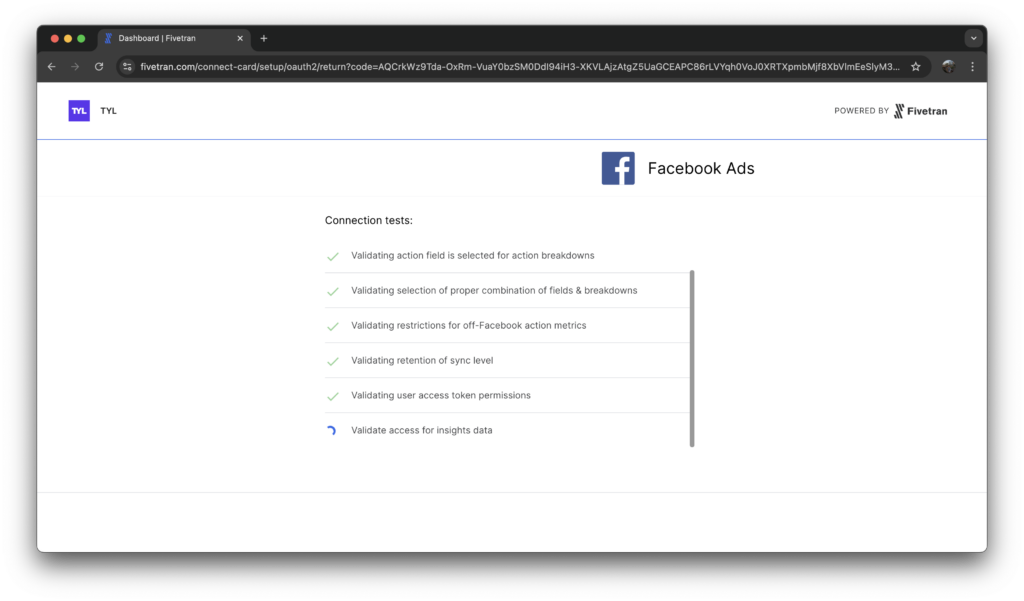Image resolution: width=1024 pixels, height=601 pixels.
Task: Click the Fivetran logo in header
Action: [x=920, y=111]
